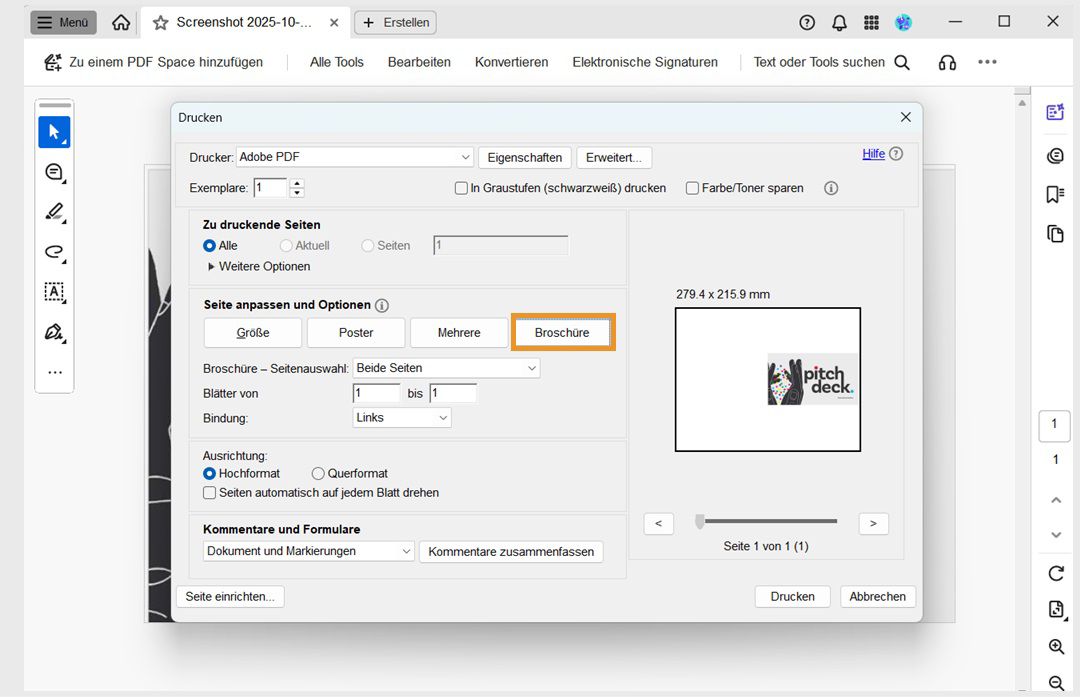Open the Hilfe link
This screenshot has height=697, width=1080.
click(873, 154)
